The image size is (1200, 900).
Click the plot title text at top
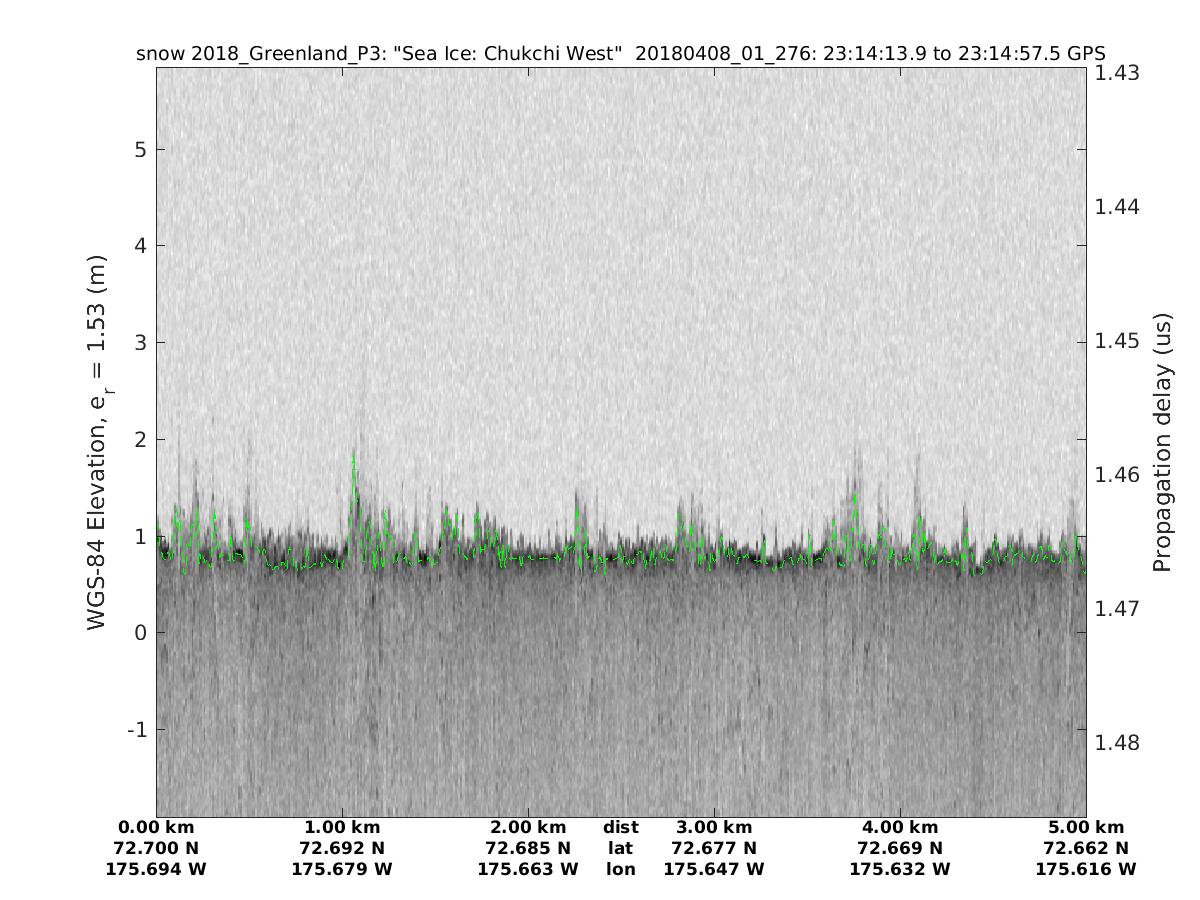[x=620, y=53]
